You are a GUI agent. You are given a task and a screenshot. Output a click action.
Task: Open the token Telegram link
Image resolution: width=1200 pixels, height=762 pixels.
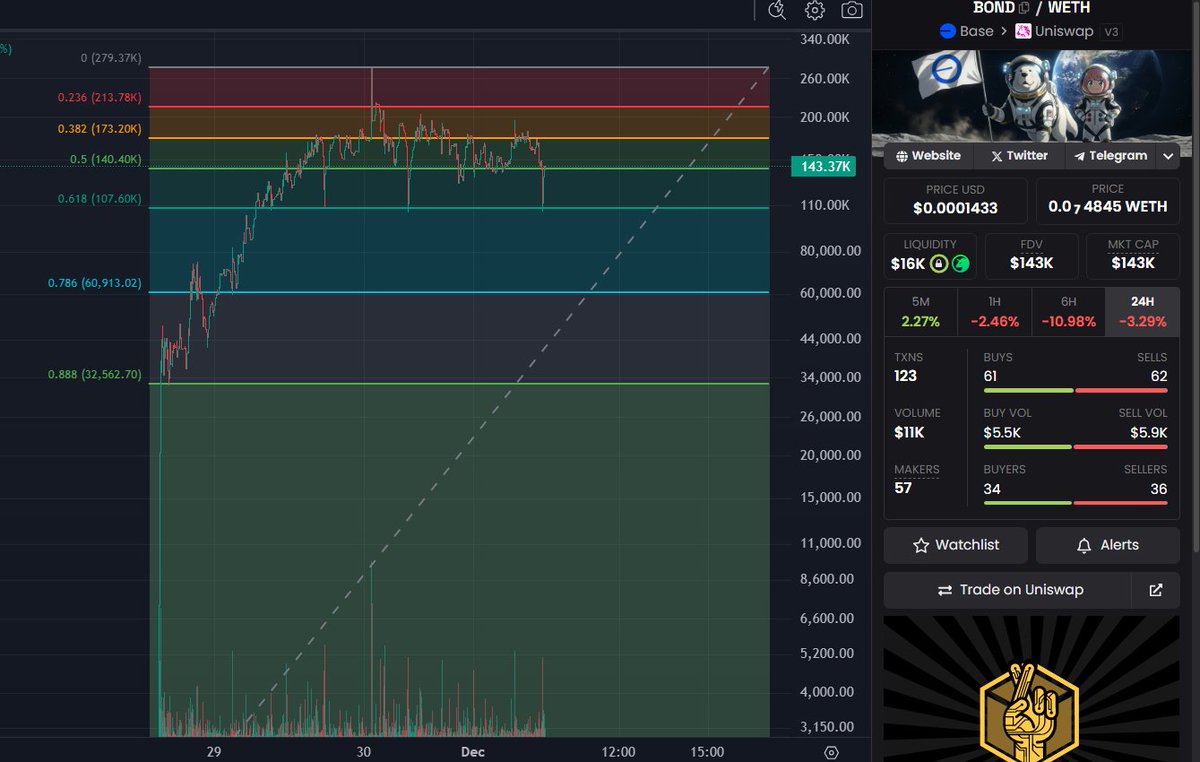[x=1110, y=156]
